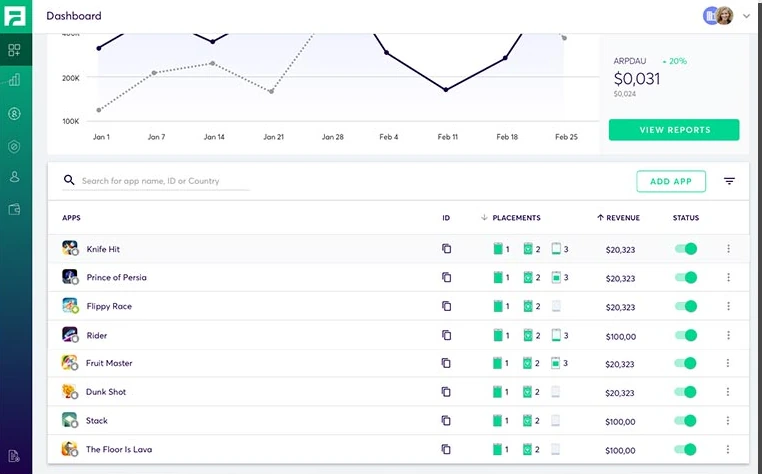Click the View Reports button
Screen dimensions: 762x474
674,130
